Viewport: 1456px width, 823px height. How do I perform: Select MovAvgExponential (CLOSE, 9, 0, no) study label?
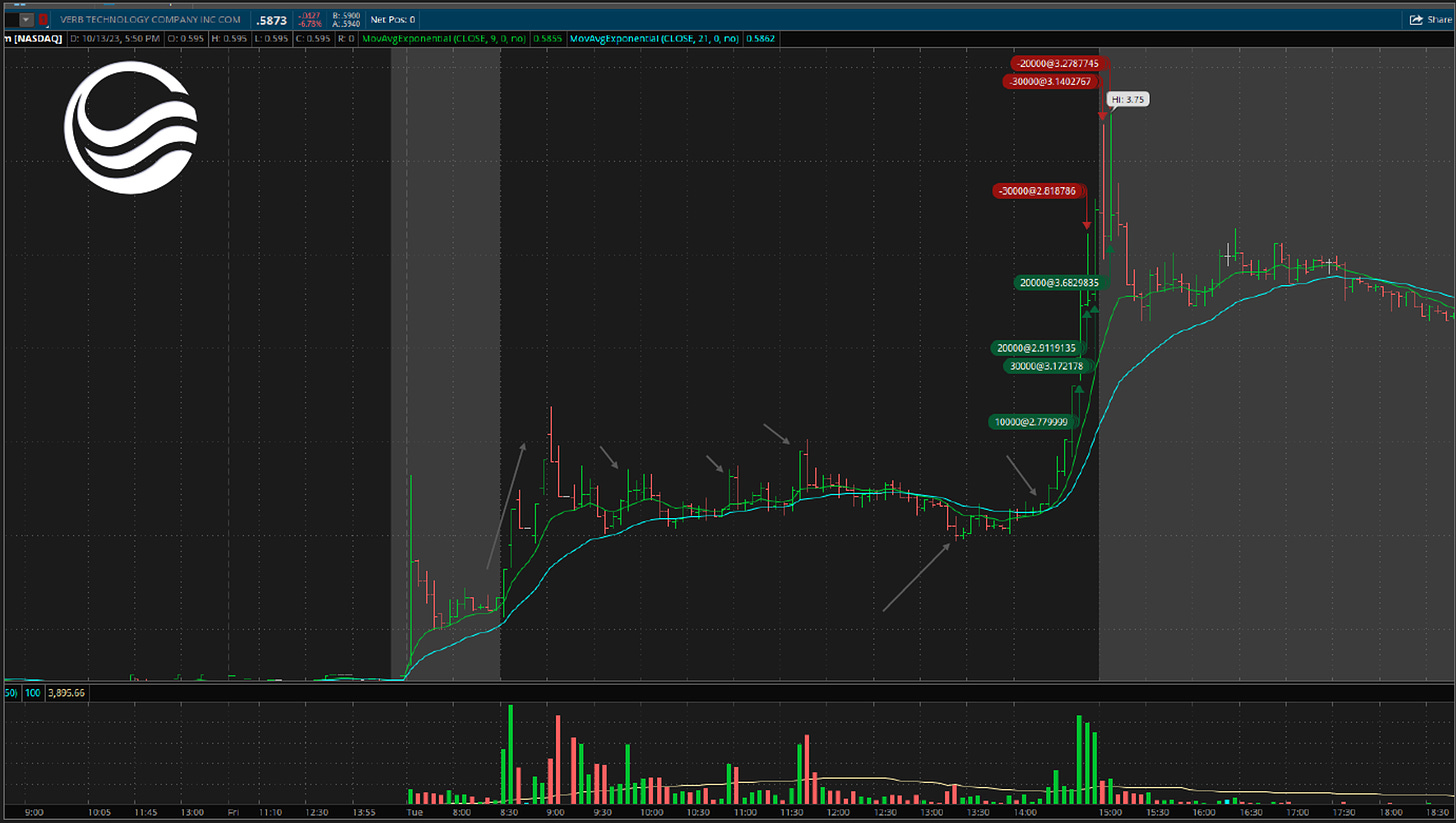click(x=445, y=38)
